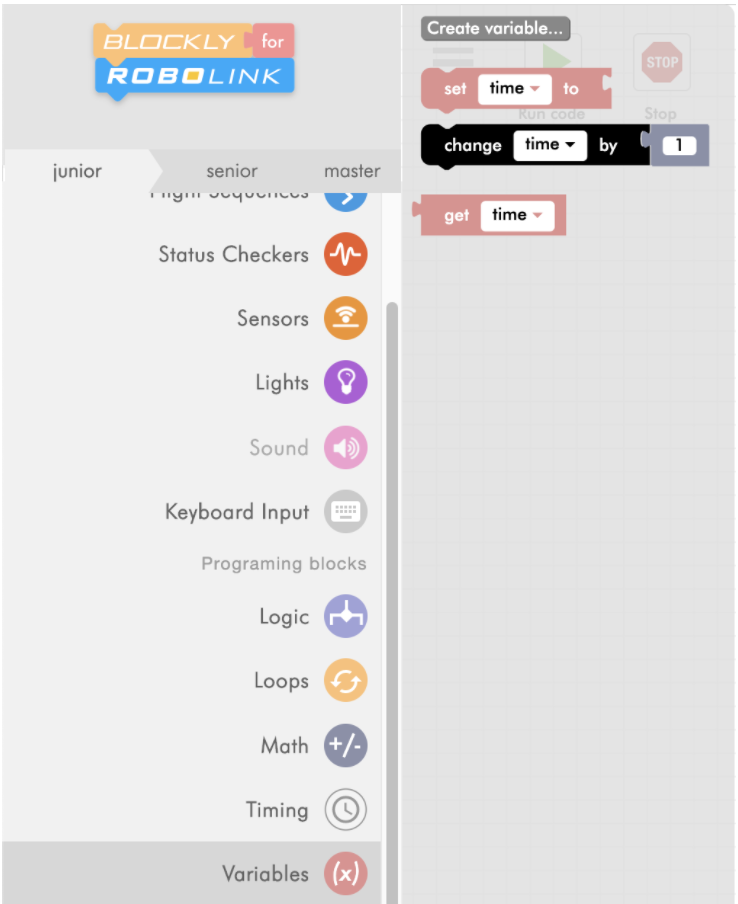Switch to the master tab

[x=352, y=171]
